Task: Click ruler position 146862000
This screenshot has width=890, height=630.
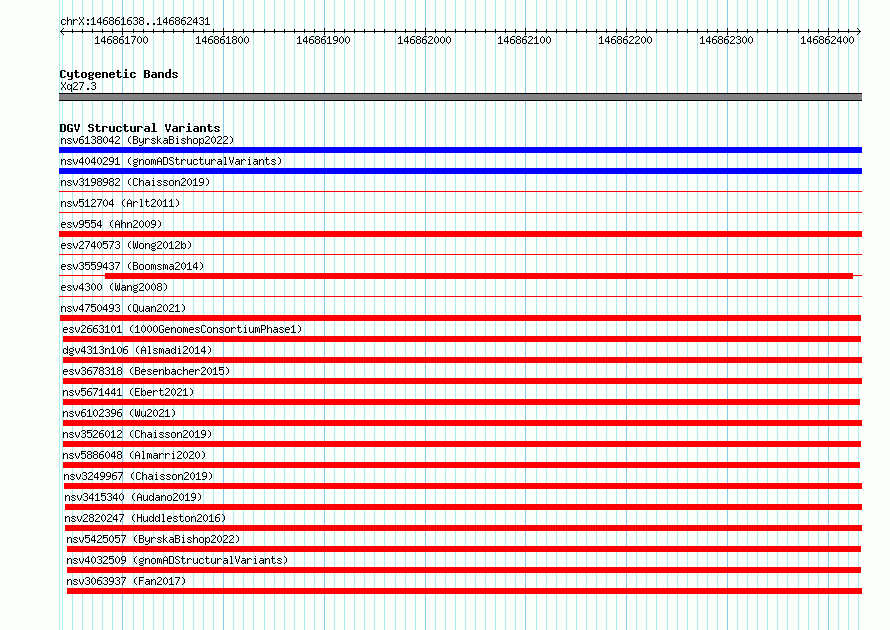Action: pyautogui.click(x=425, y=40)
